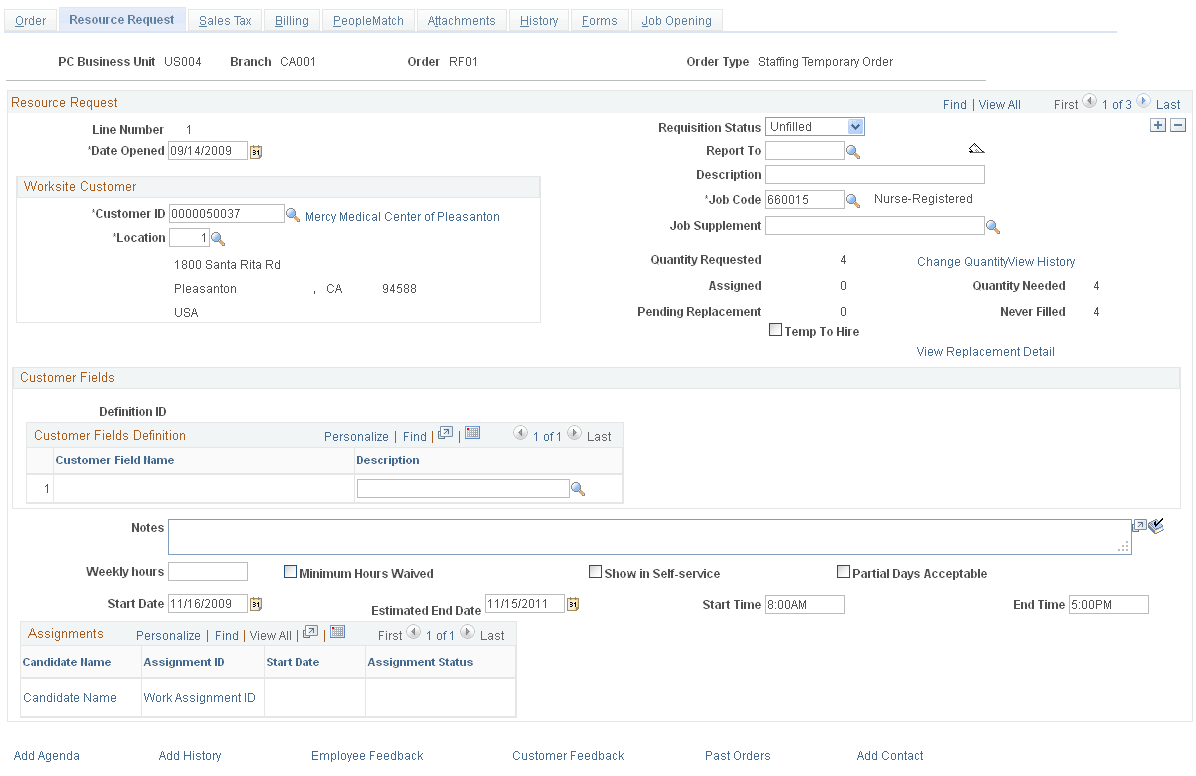This screenshot has width=1196, height=776.
Task: Open Add Agenda link
Action: [x=47, y=755]
